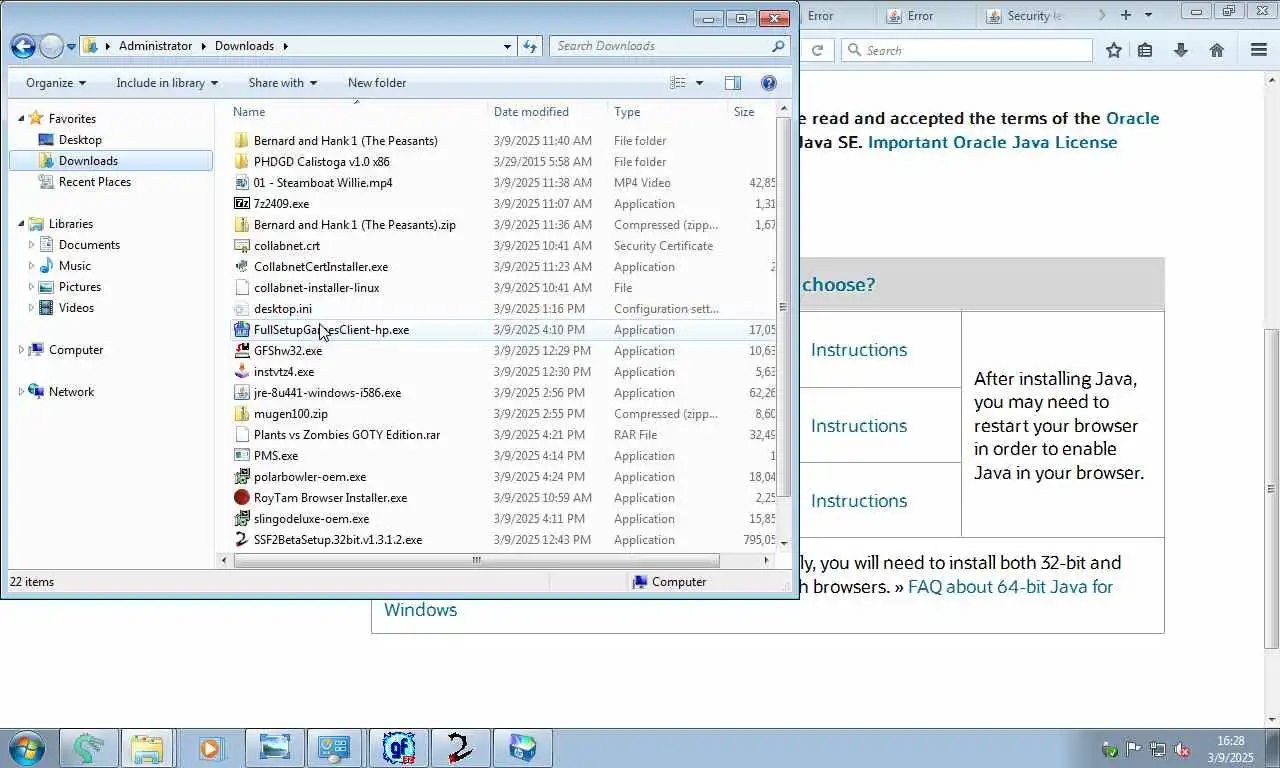Select the mugen100.zip file
Image resolution: width=1280 pixels, height=768 pixels.
coord(291,414)
